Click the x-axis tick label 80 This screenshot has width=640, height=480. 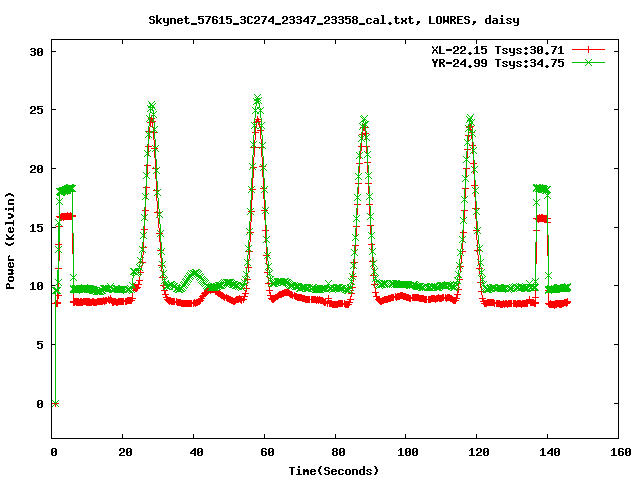coord(338,452)
